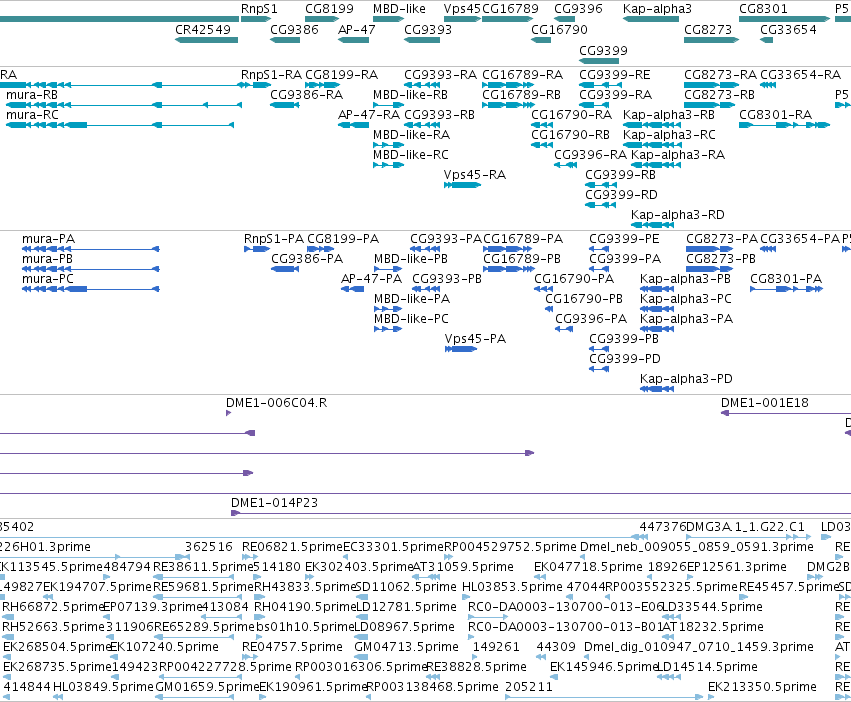Screen dimensions: 851x702
Task: Click the bs01h10.5prime EST
Action: click(x=260, y=637)
